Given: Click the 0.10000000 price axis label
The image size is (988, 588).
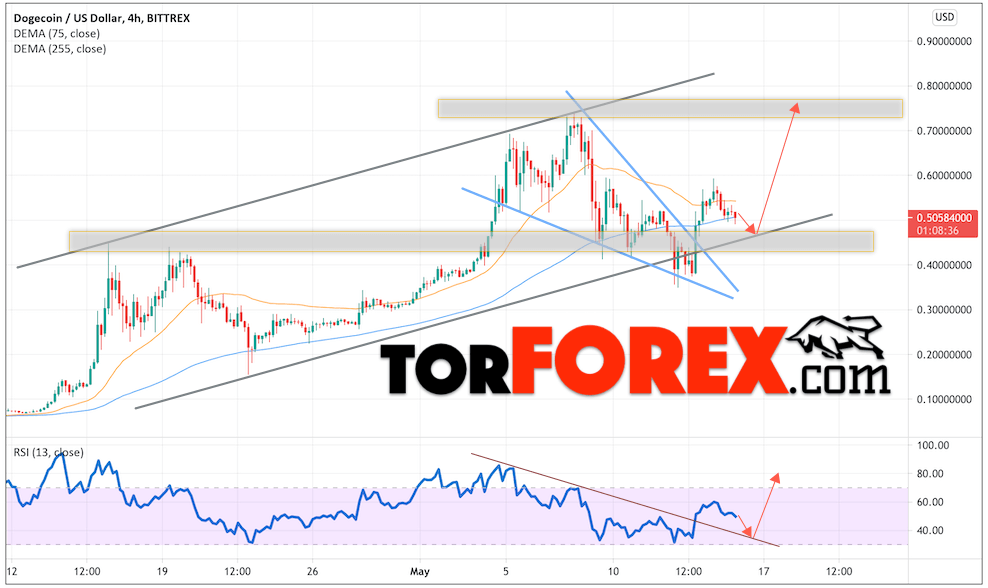Looking at the screenshot, I should [x=943, y=399].
